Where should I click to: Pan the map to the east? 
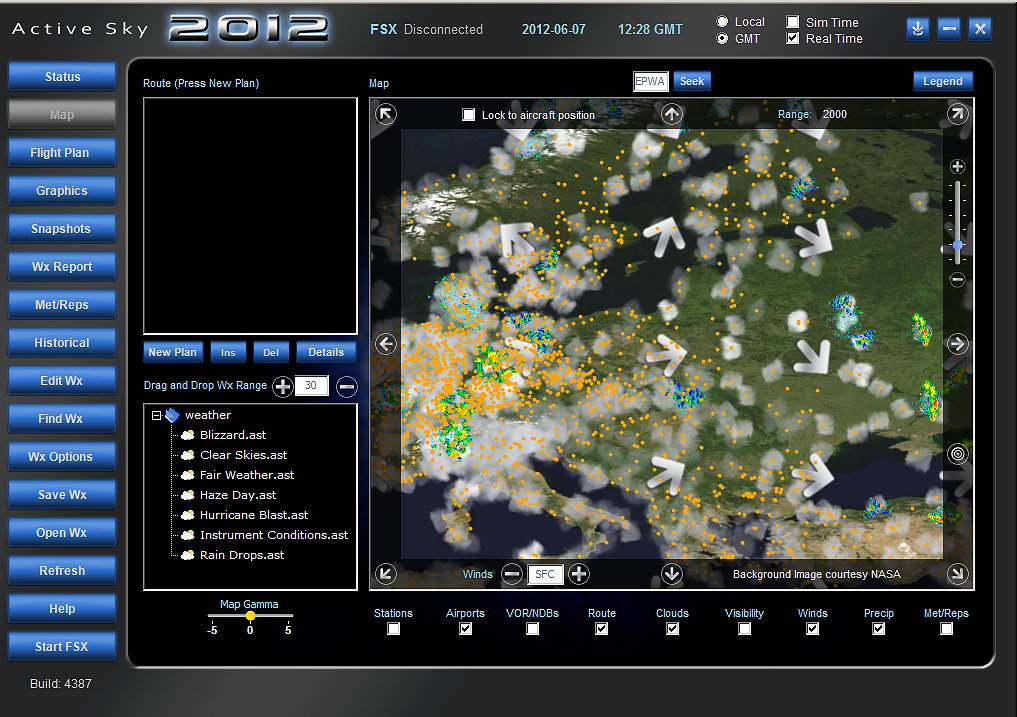point(957,344)
